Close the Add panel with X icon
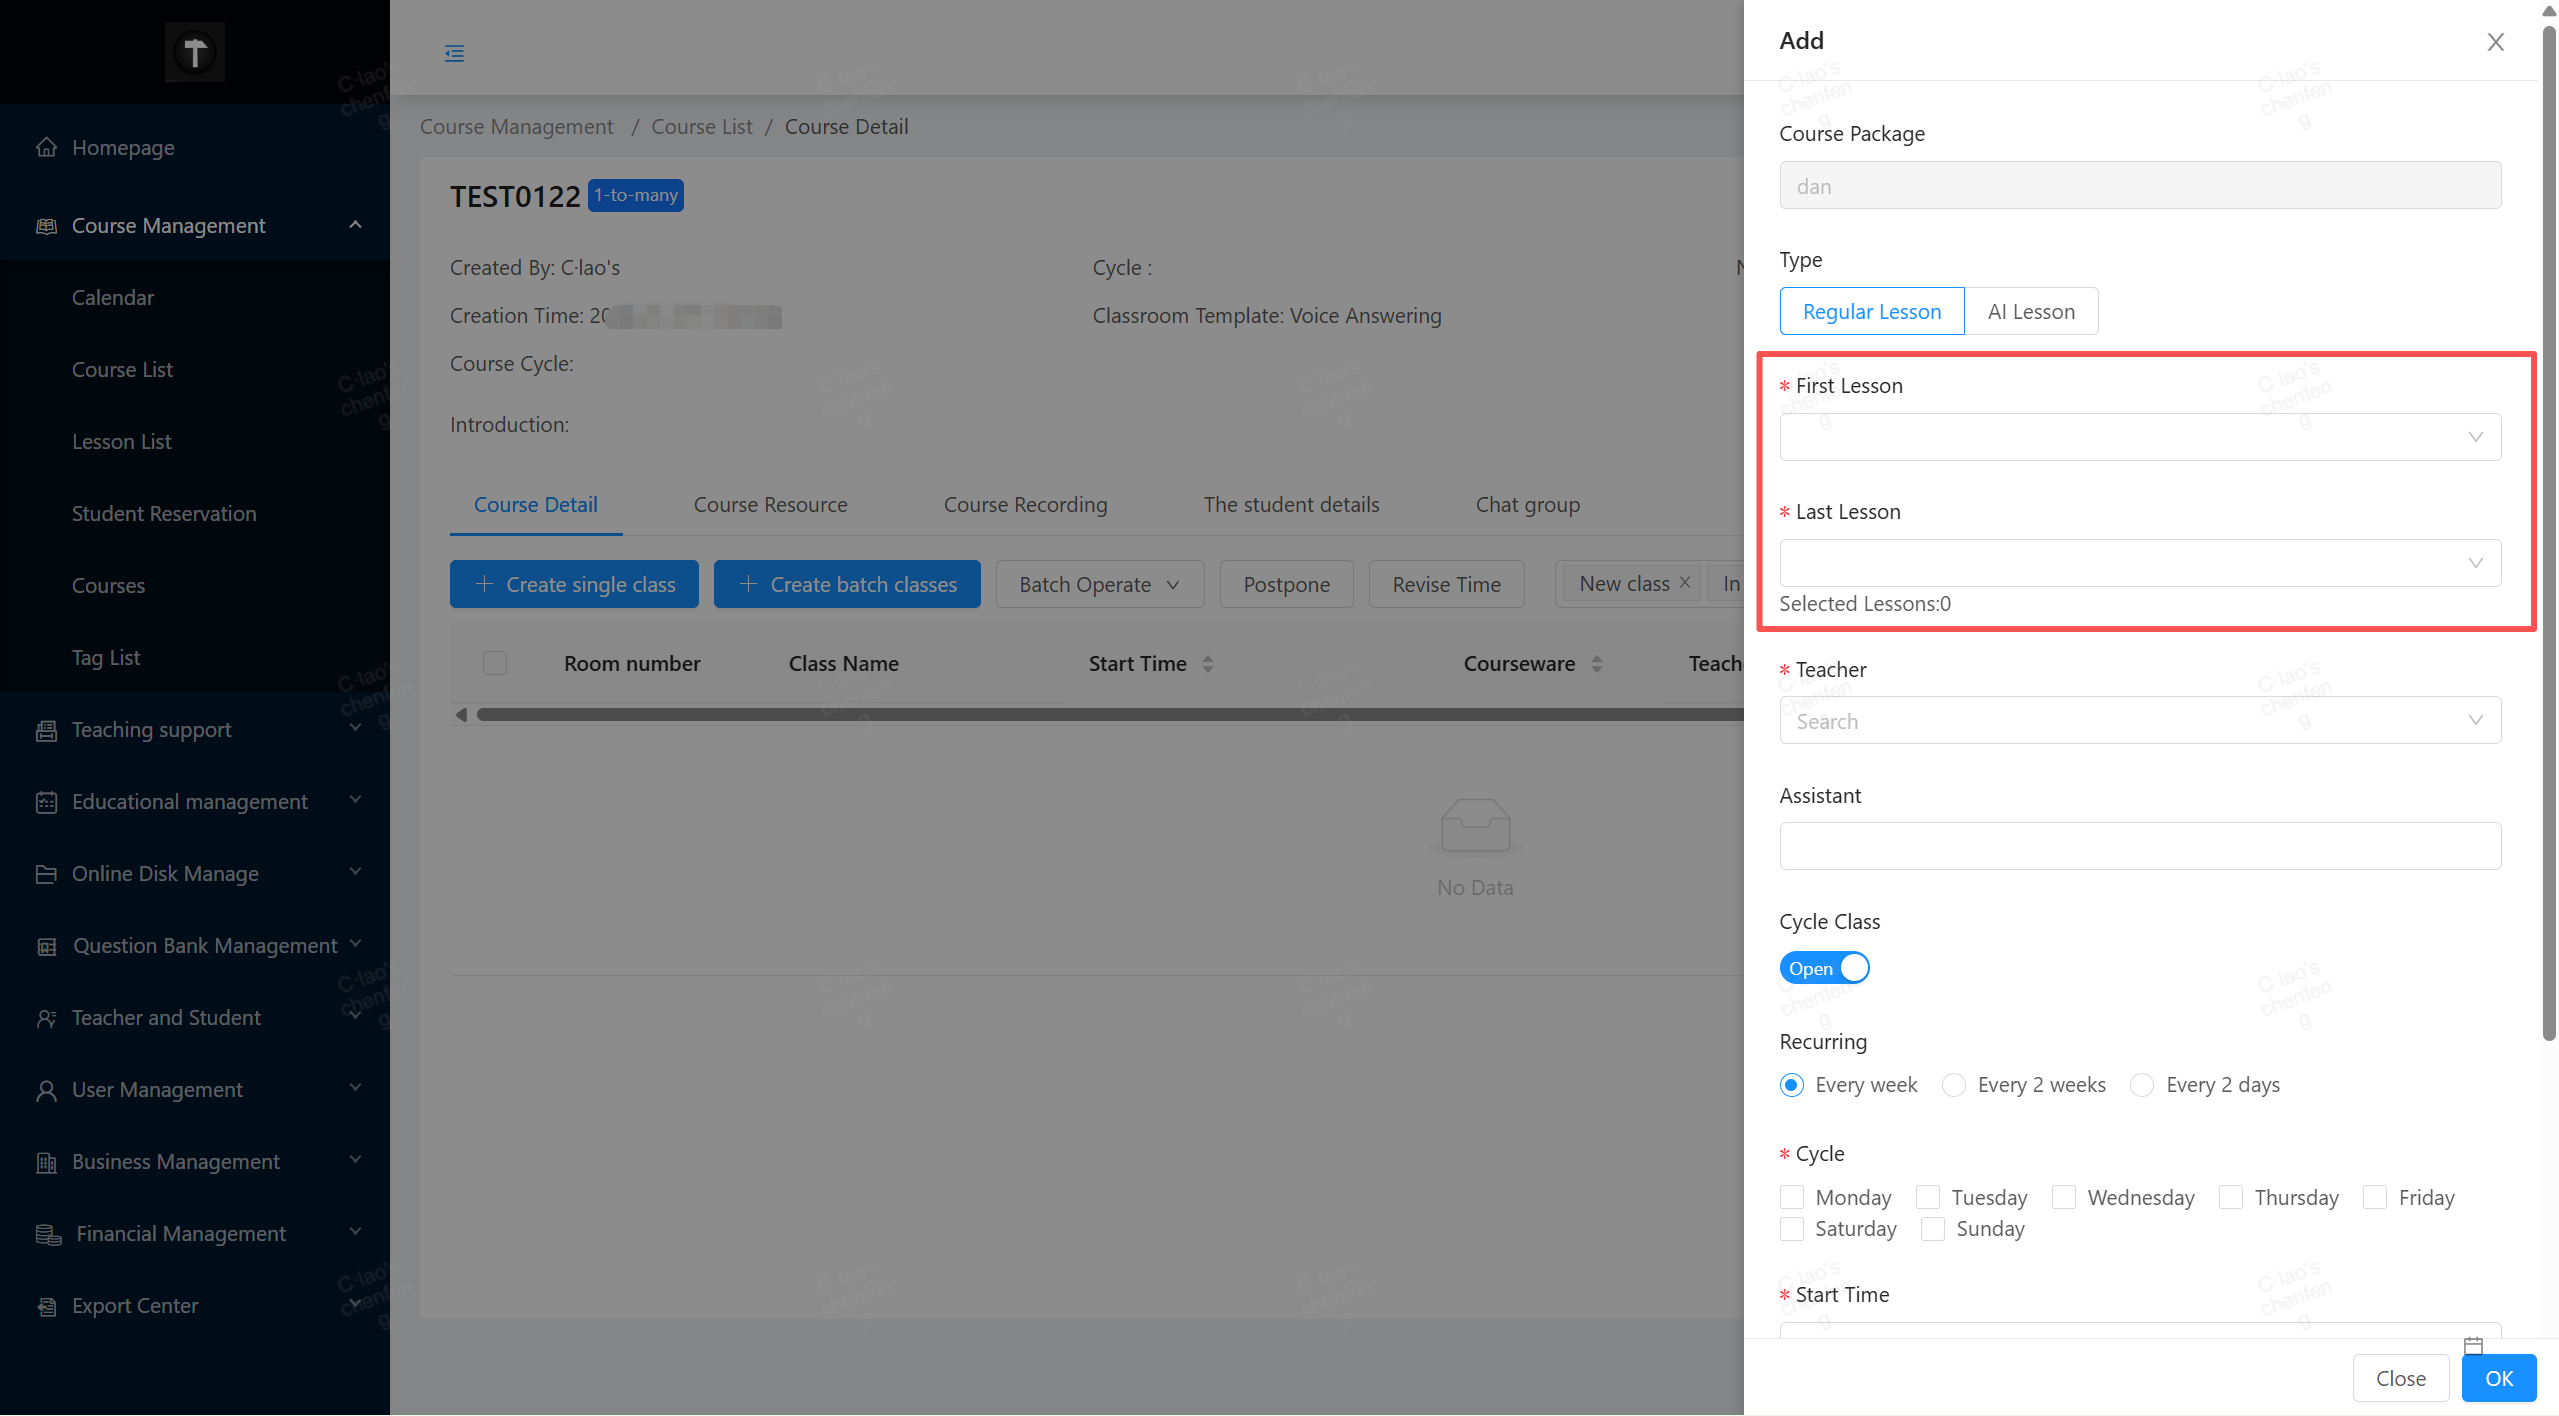Screen dimensions: 2559x1416 coord(2495,41)
